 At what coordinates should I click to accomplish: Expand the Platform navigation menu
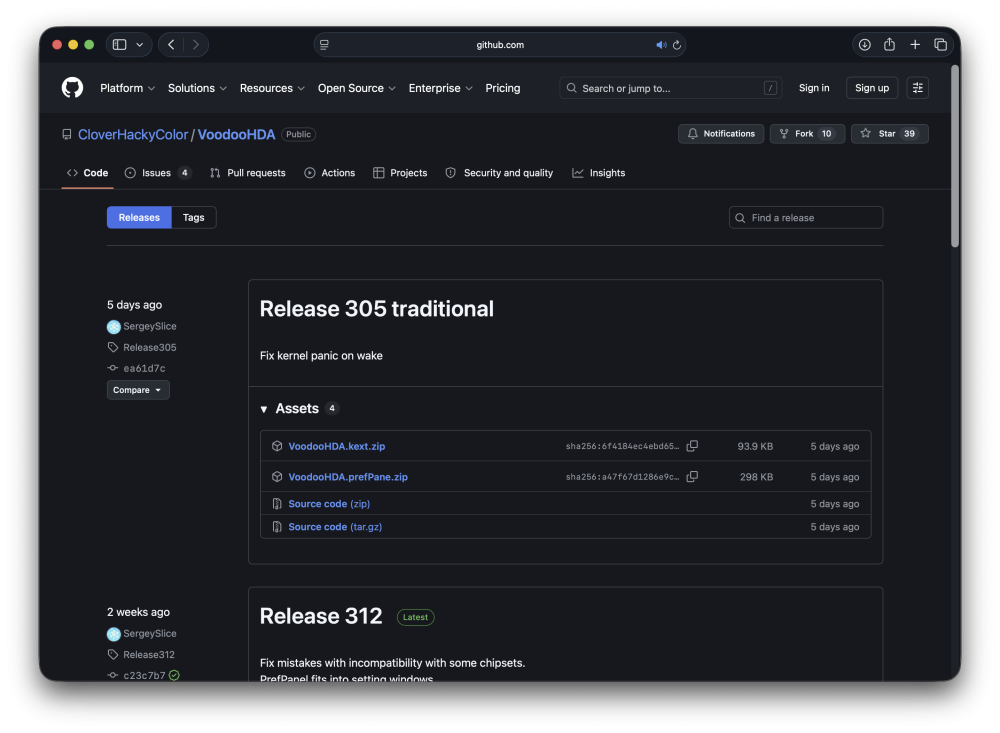pos(127,88)
